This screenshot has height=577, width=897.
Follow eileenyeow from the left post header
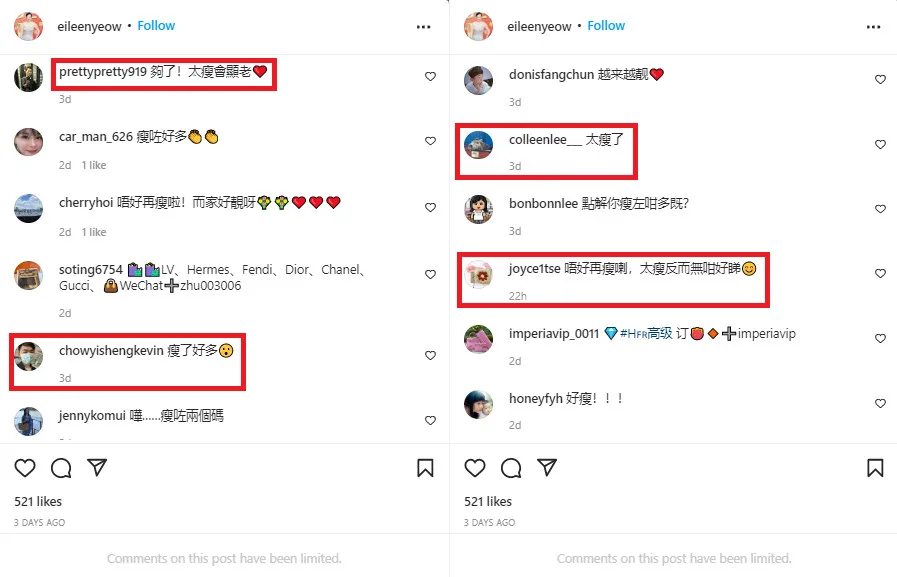[x=156, y=26]
